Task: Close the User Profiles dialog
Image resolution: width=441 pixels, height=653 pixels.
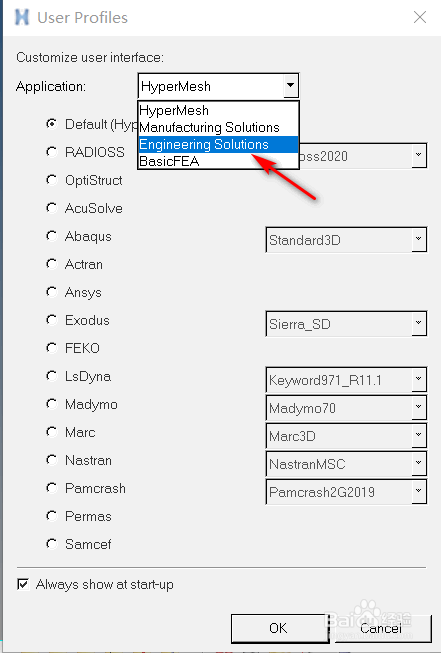Action: pyautogui.click(x=419, y=17)
